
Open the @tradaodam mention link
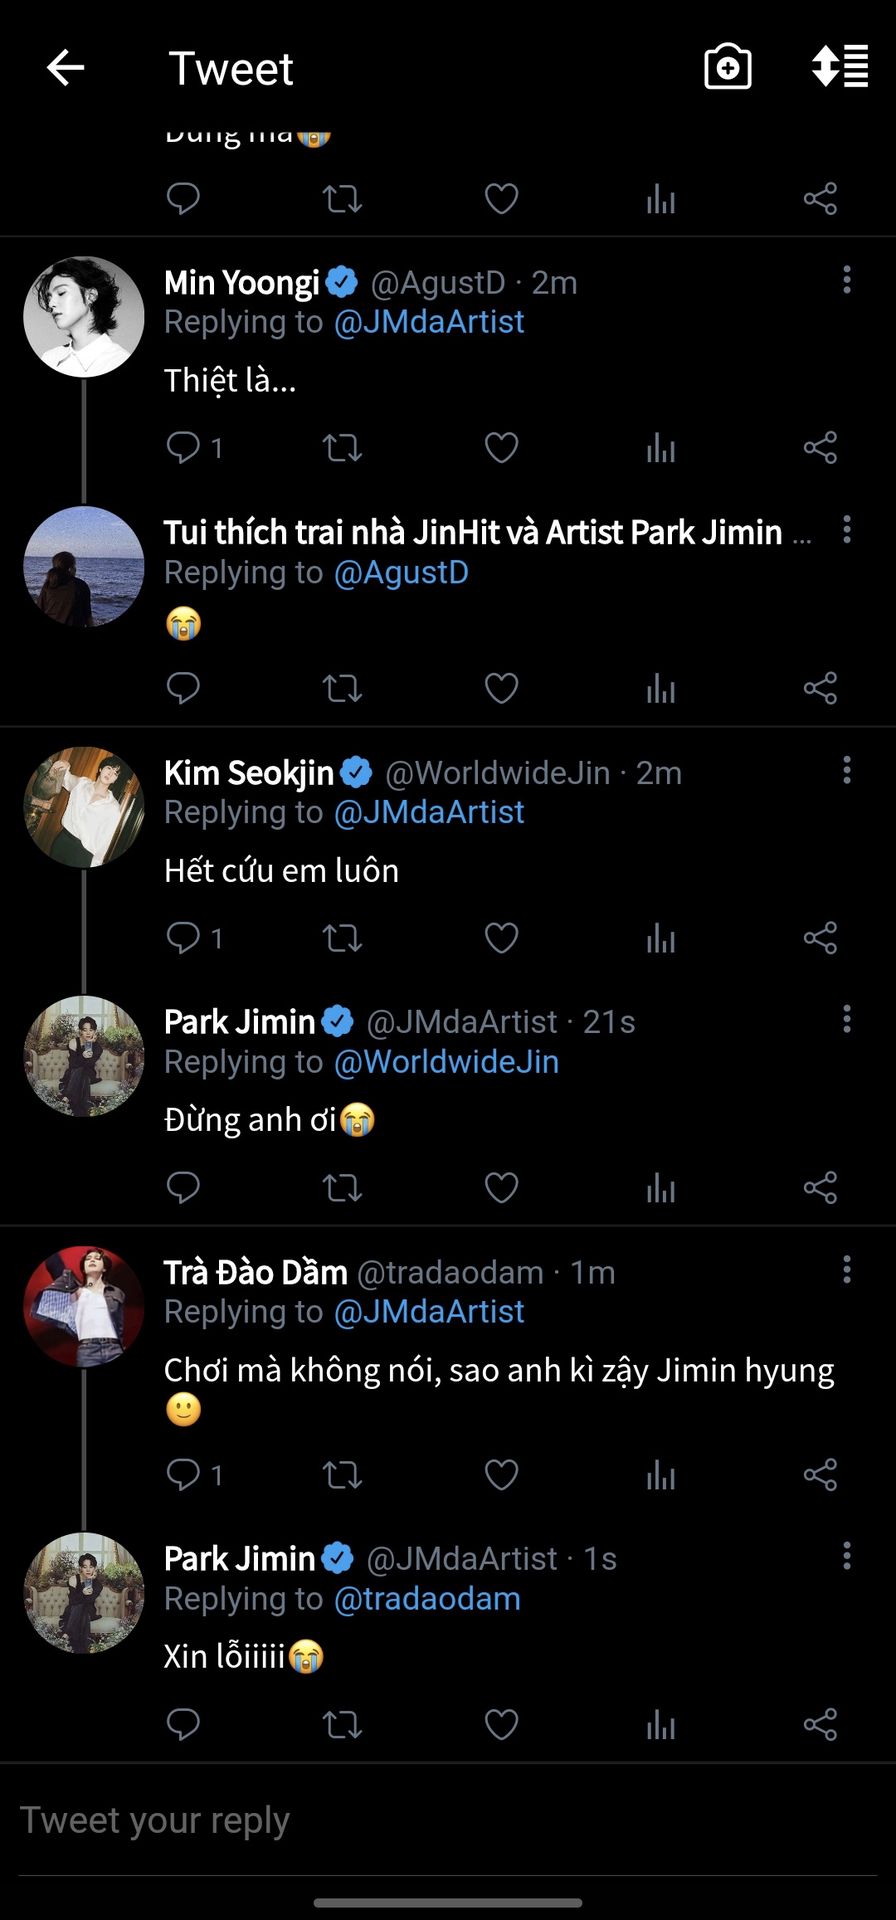point(427,1599)
